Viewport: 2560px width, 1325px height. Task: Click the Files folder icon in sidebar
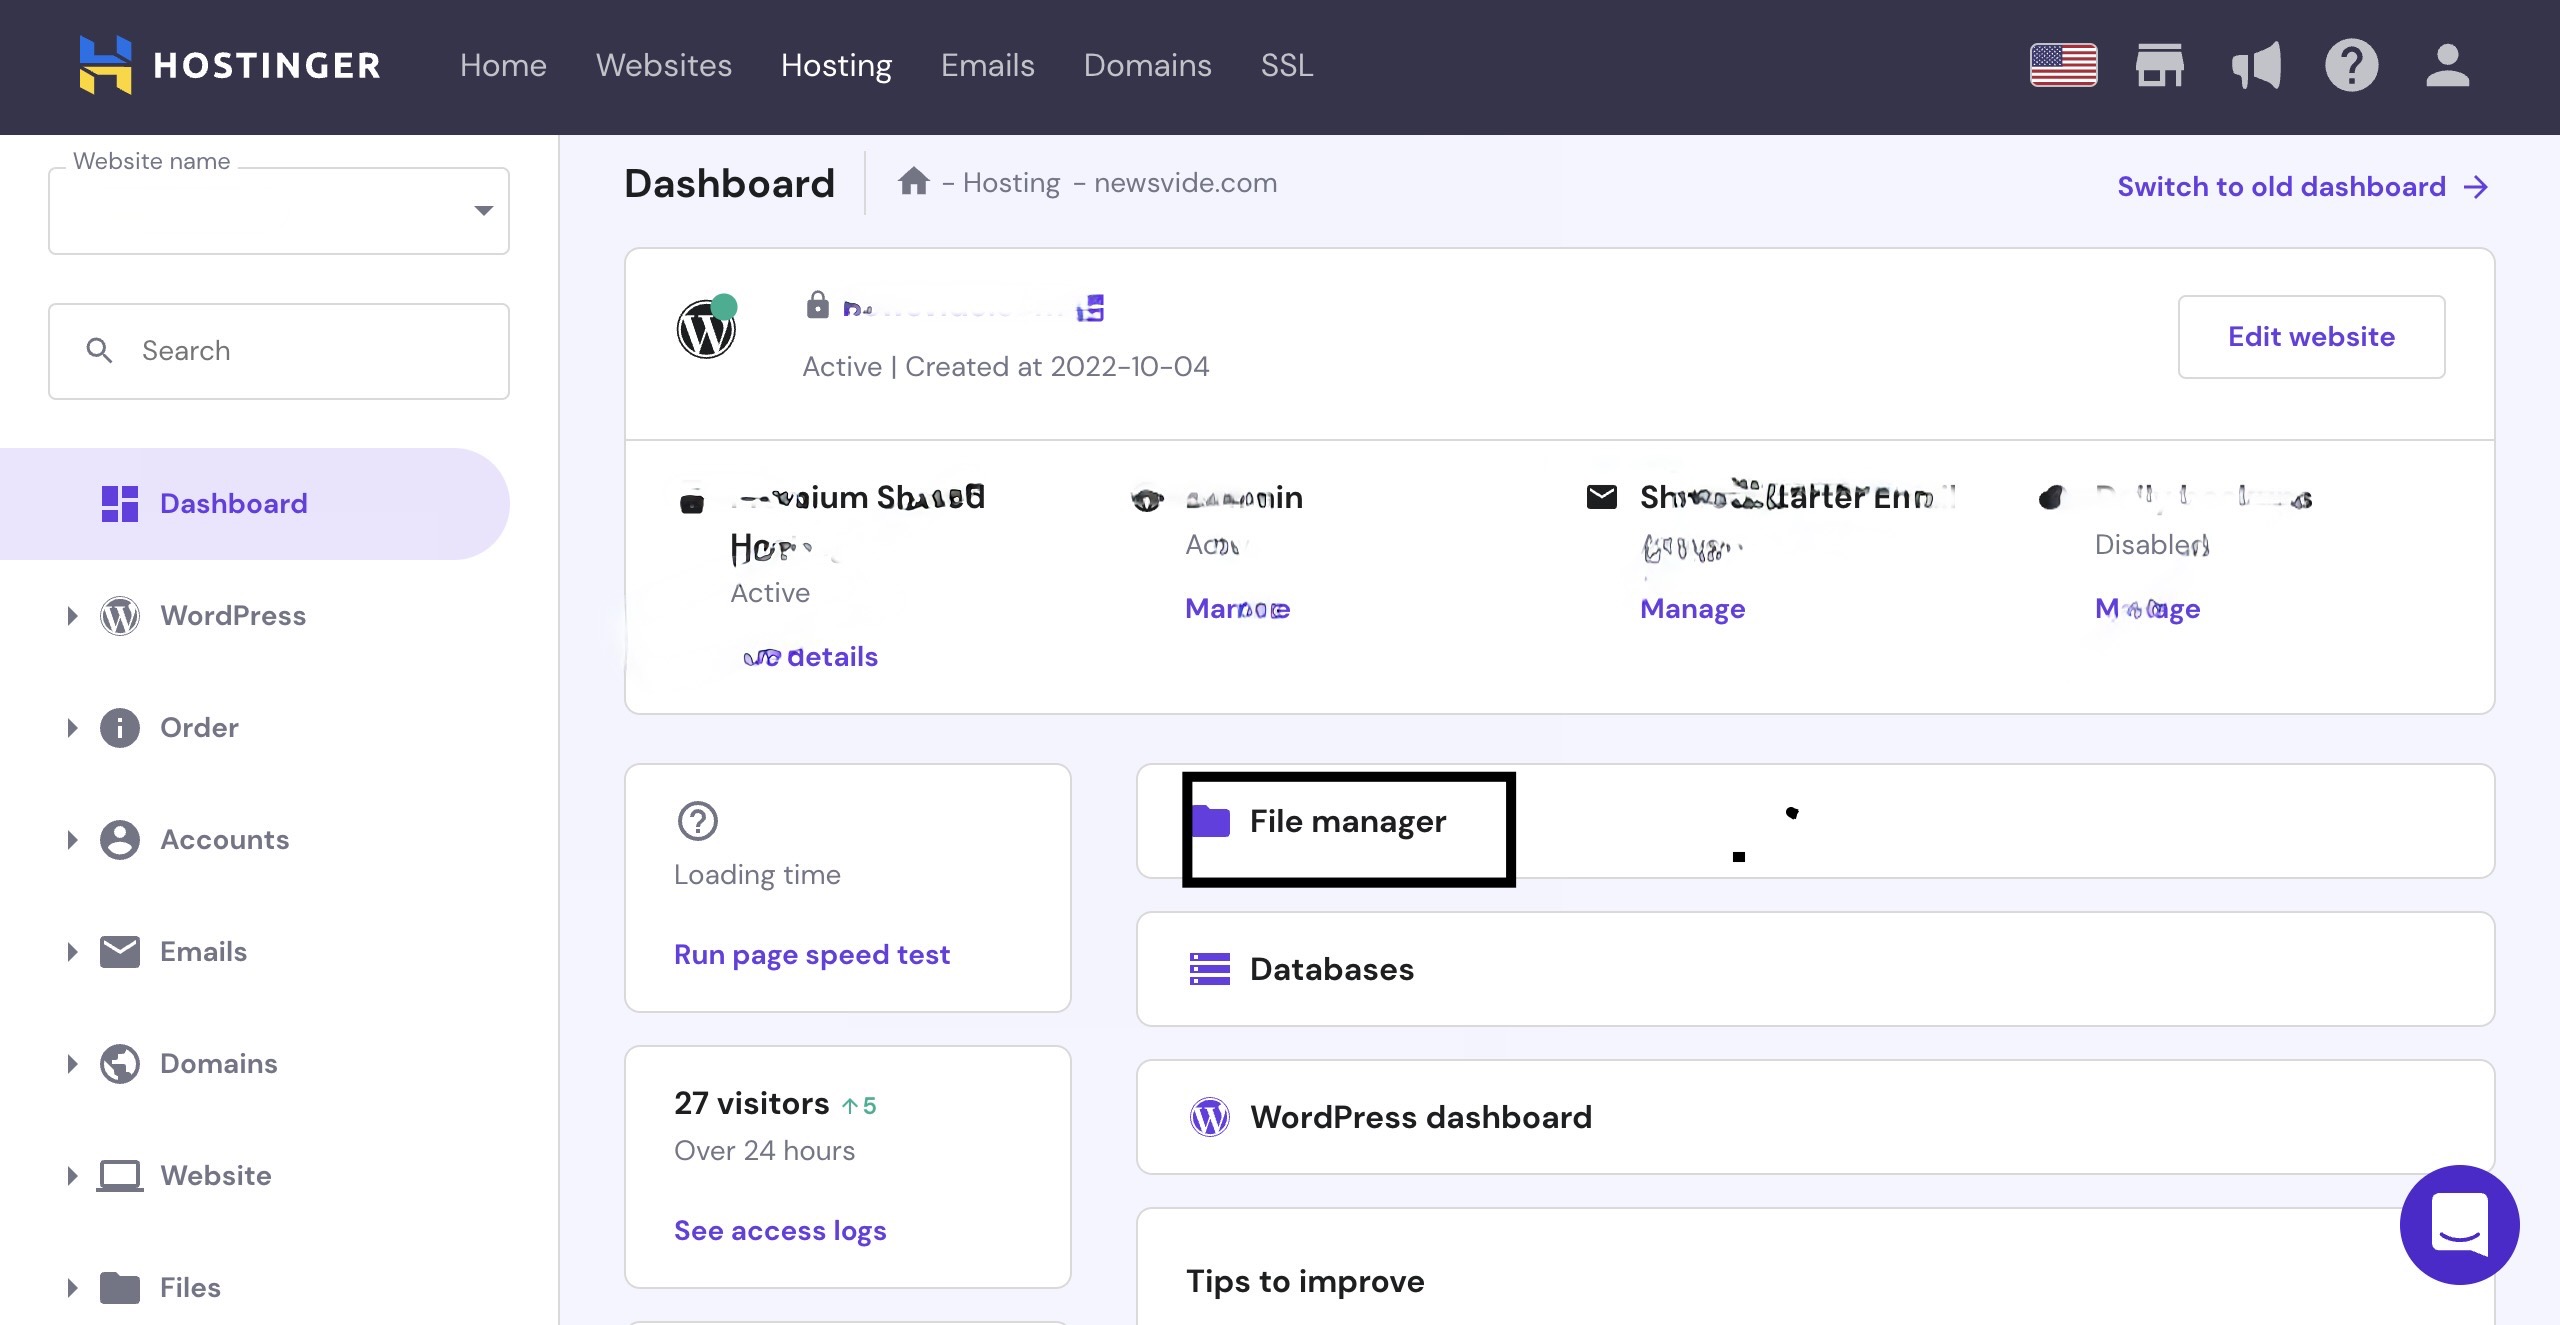[120, 1288]
